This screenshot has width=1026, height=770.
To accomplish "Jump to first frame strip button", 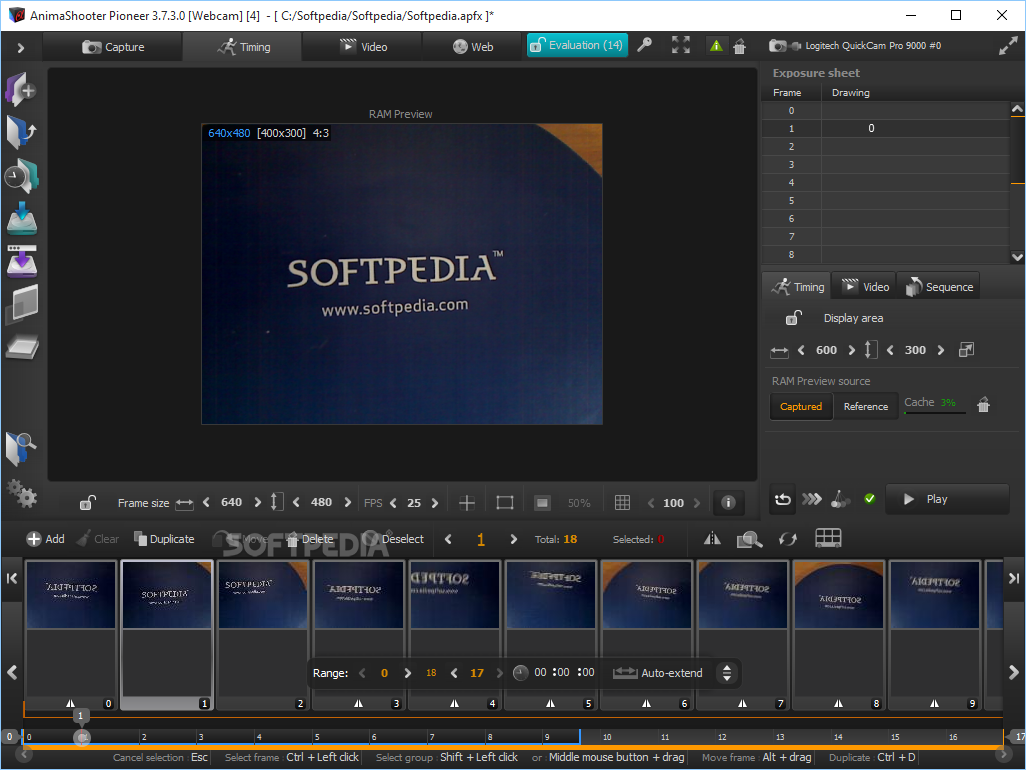I will pyautogui.click(x=12, y=578).
